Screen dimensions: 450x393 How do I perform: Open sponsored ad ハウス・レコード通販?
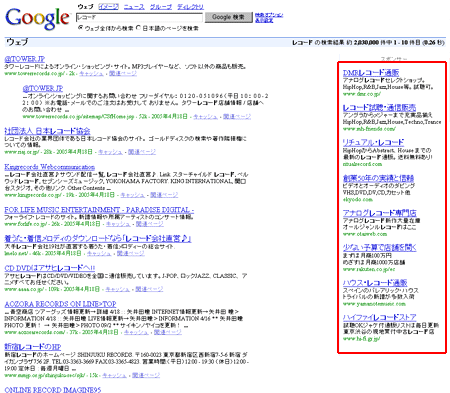tap(375, 283)
